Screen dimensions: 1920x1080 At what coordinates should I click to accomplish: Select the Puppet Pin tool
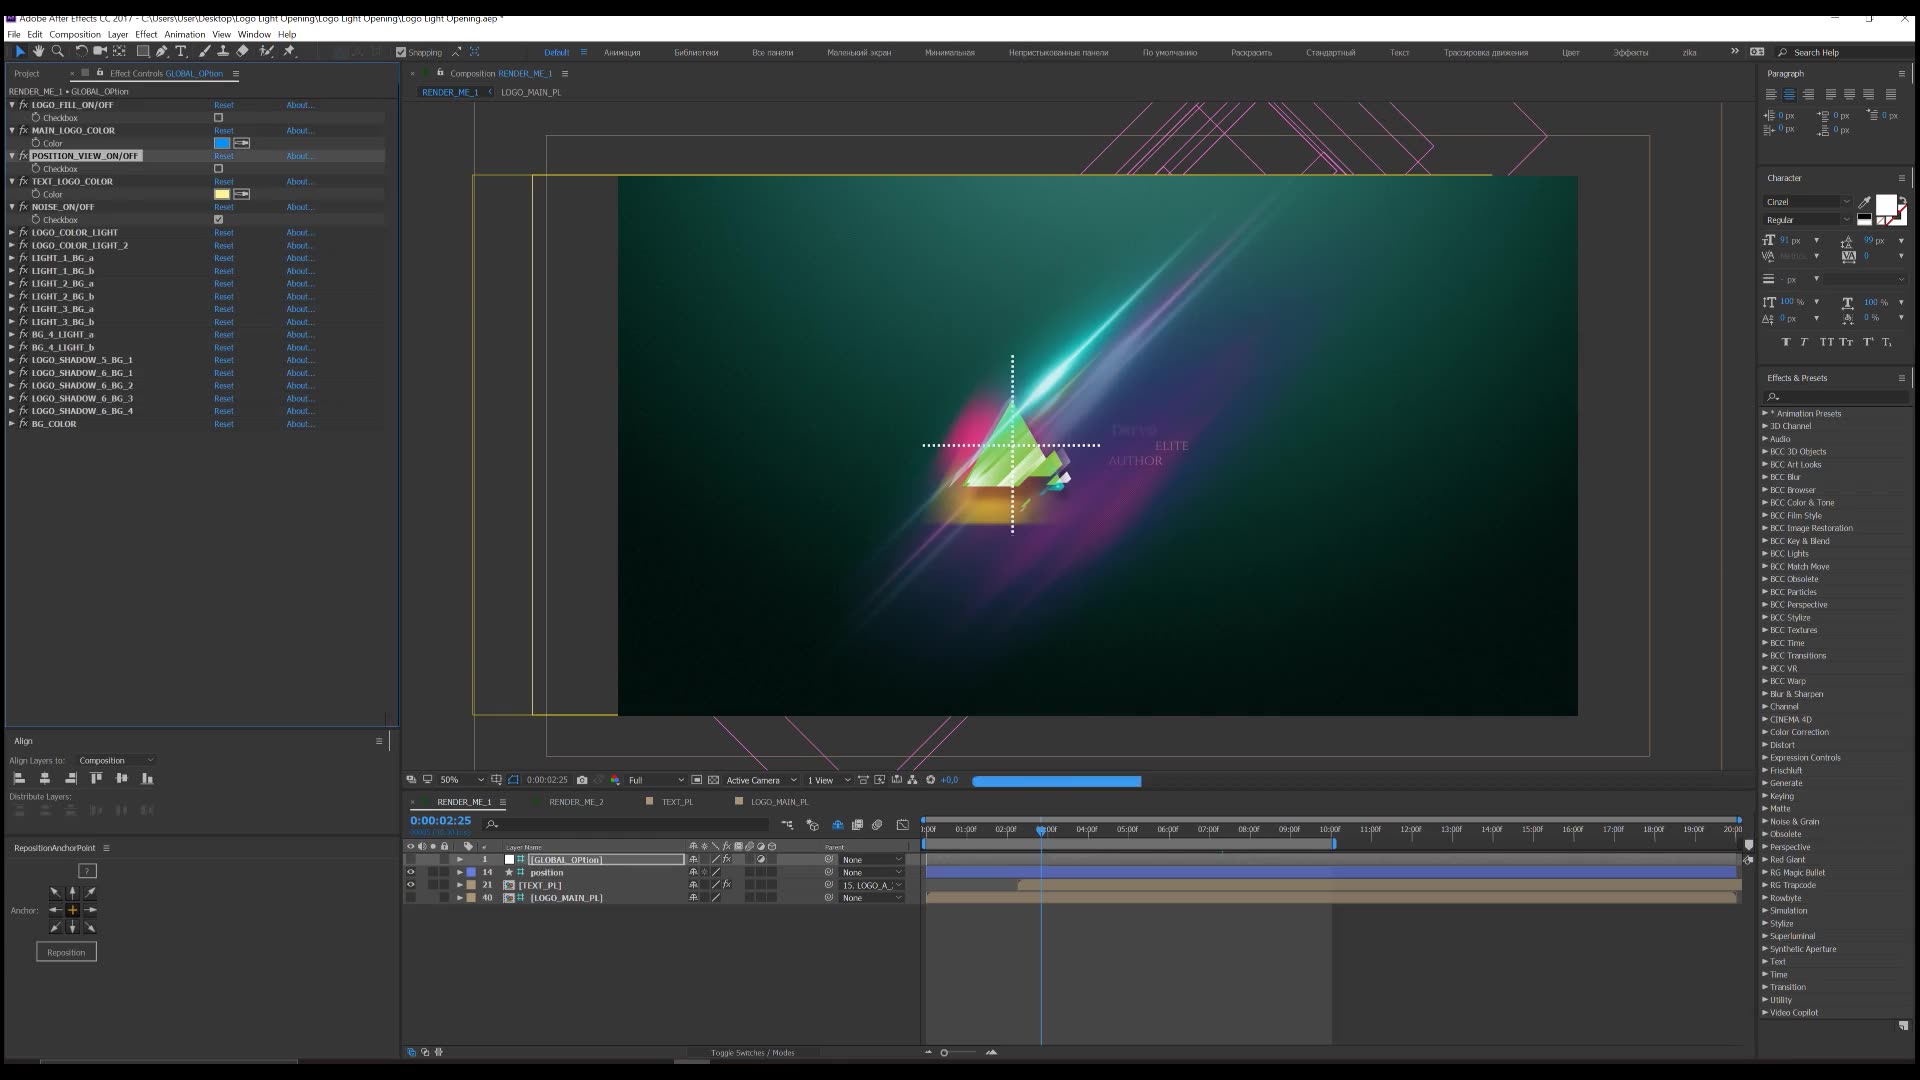(x=289, y=51)
